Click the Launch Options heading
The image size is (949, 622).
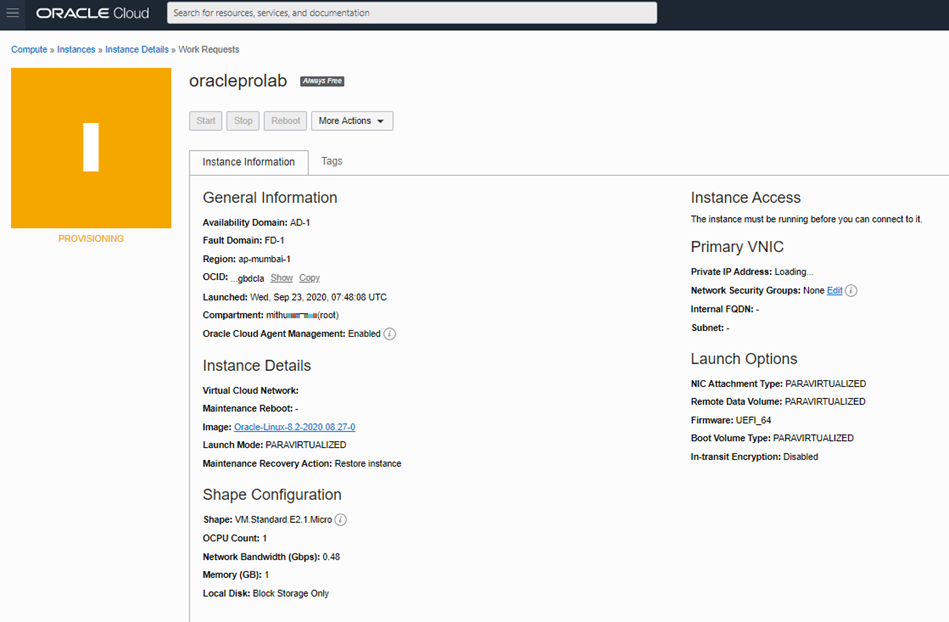pyautogui.click(x=744, y=359)
